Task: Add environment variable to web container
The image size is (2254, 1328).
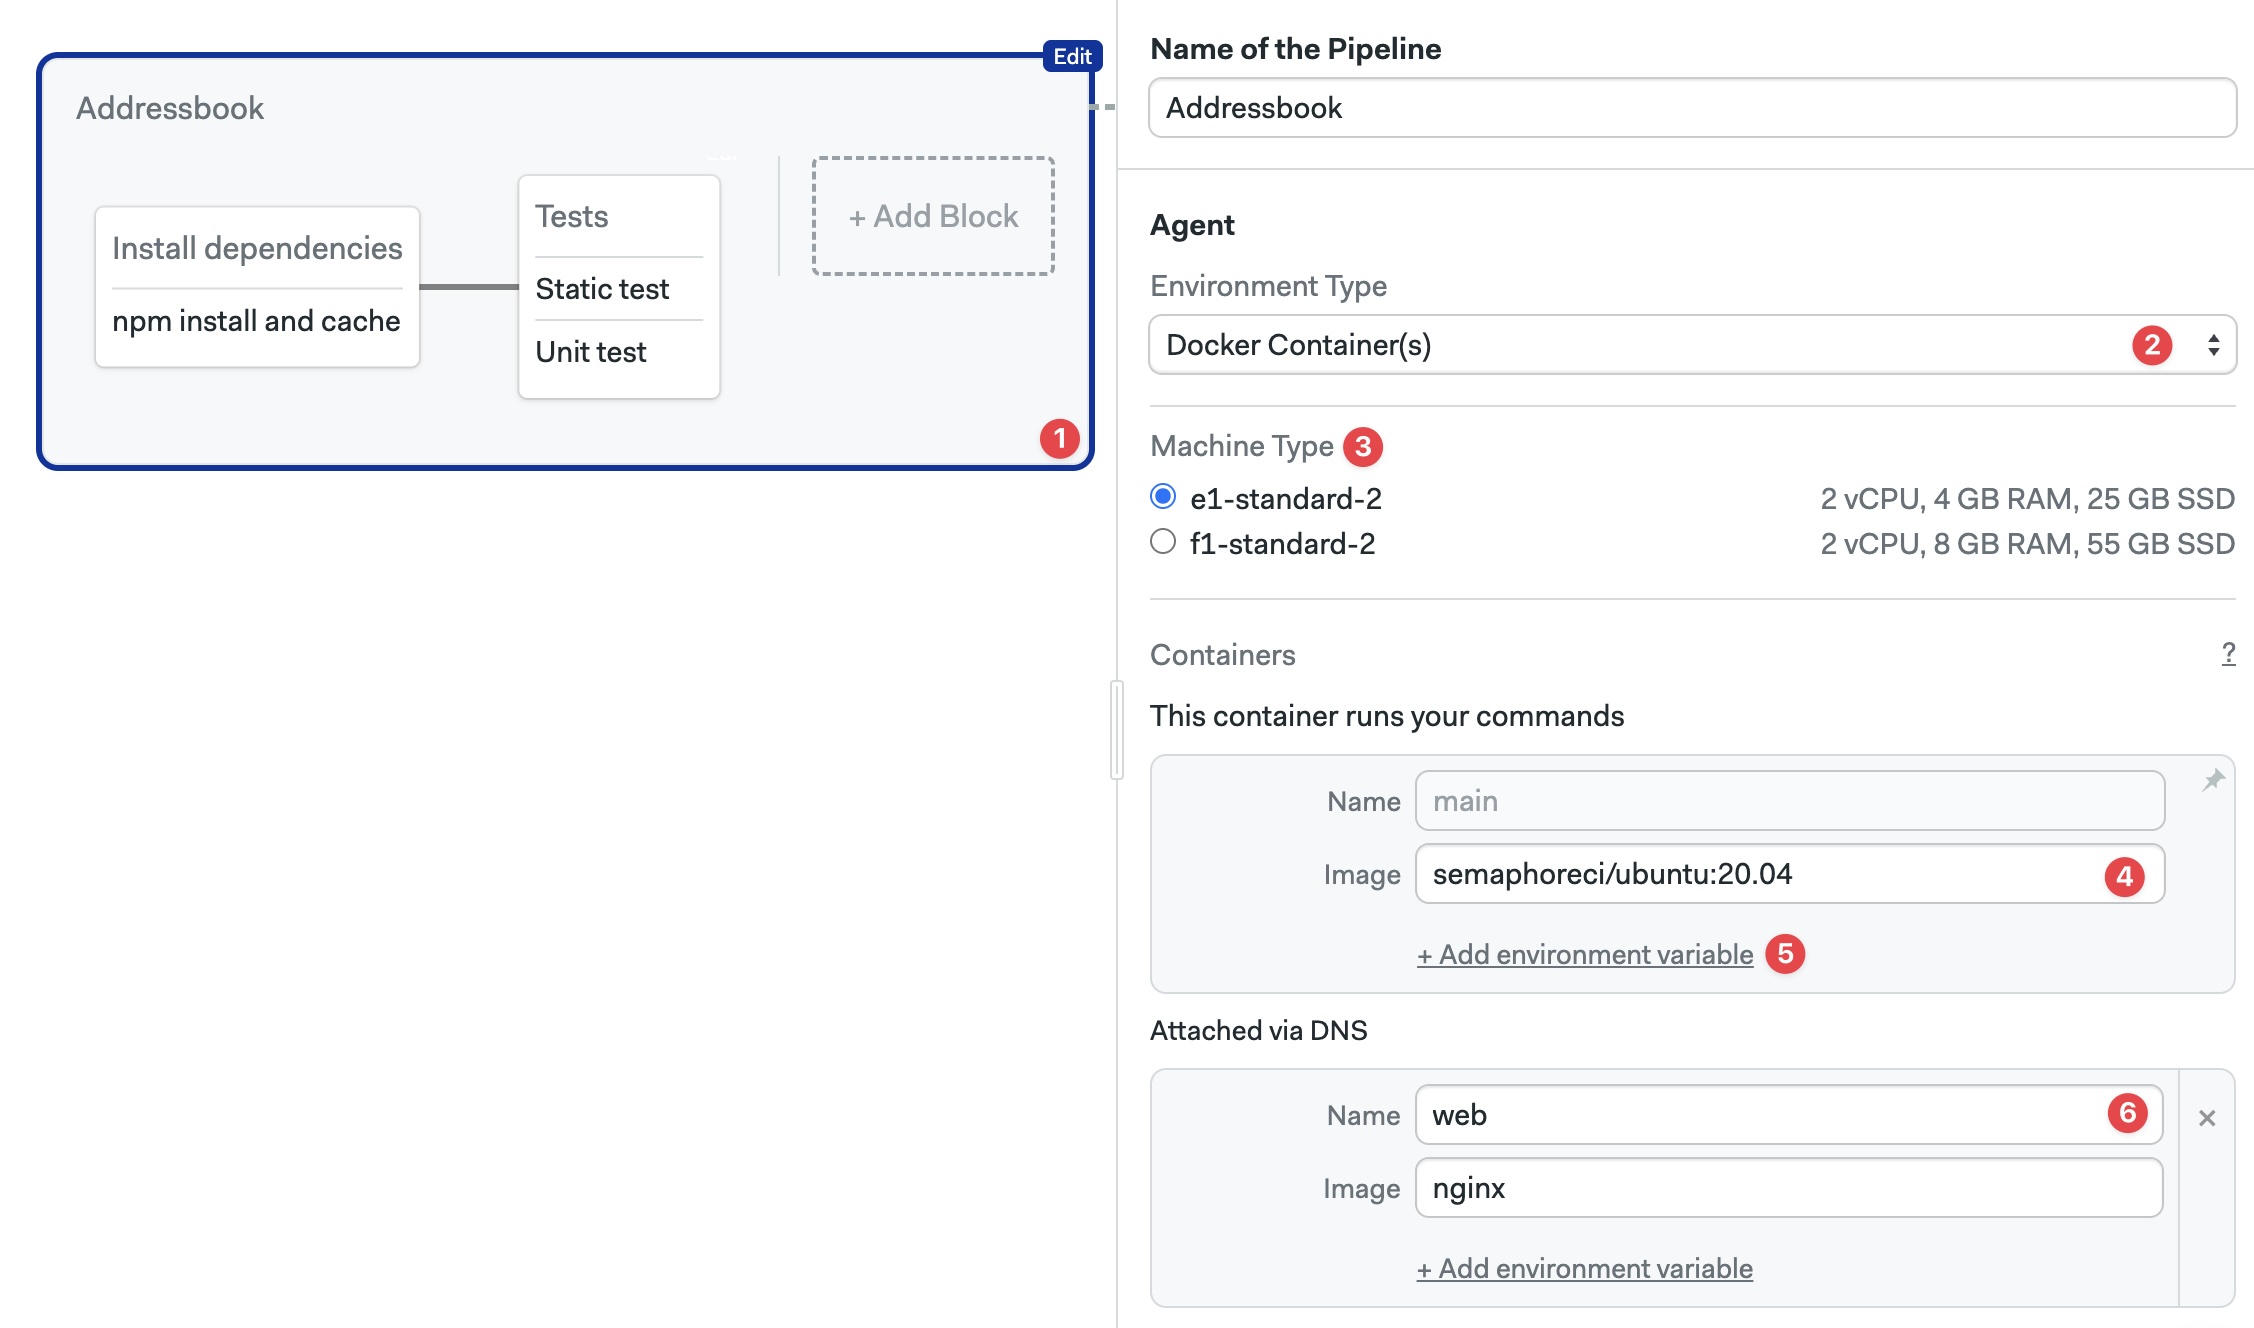Action: 1585,1269
